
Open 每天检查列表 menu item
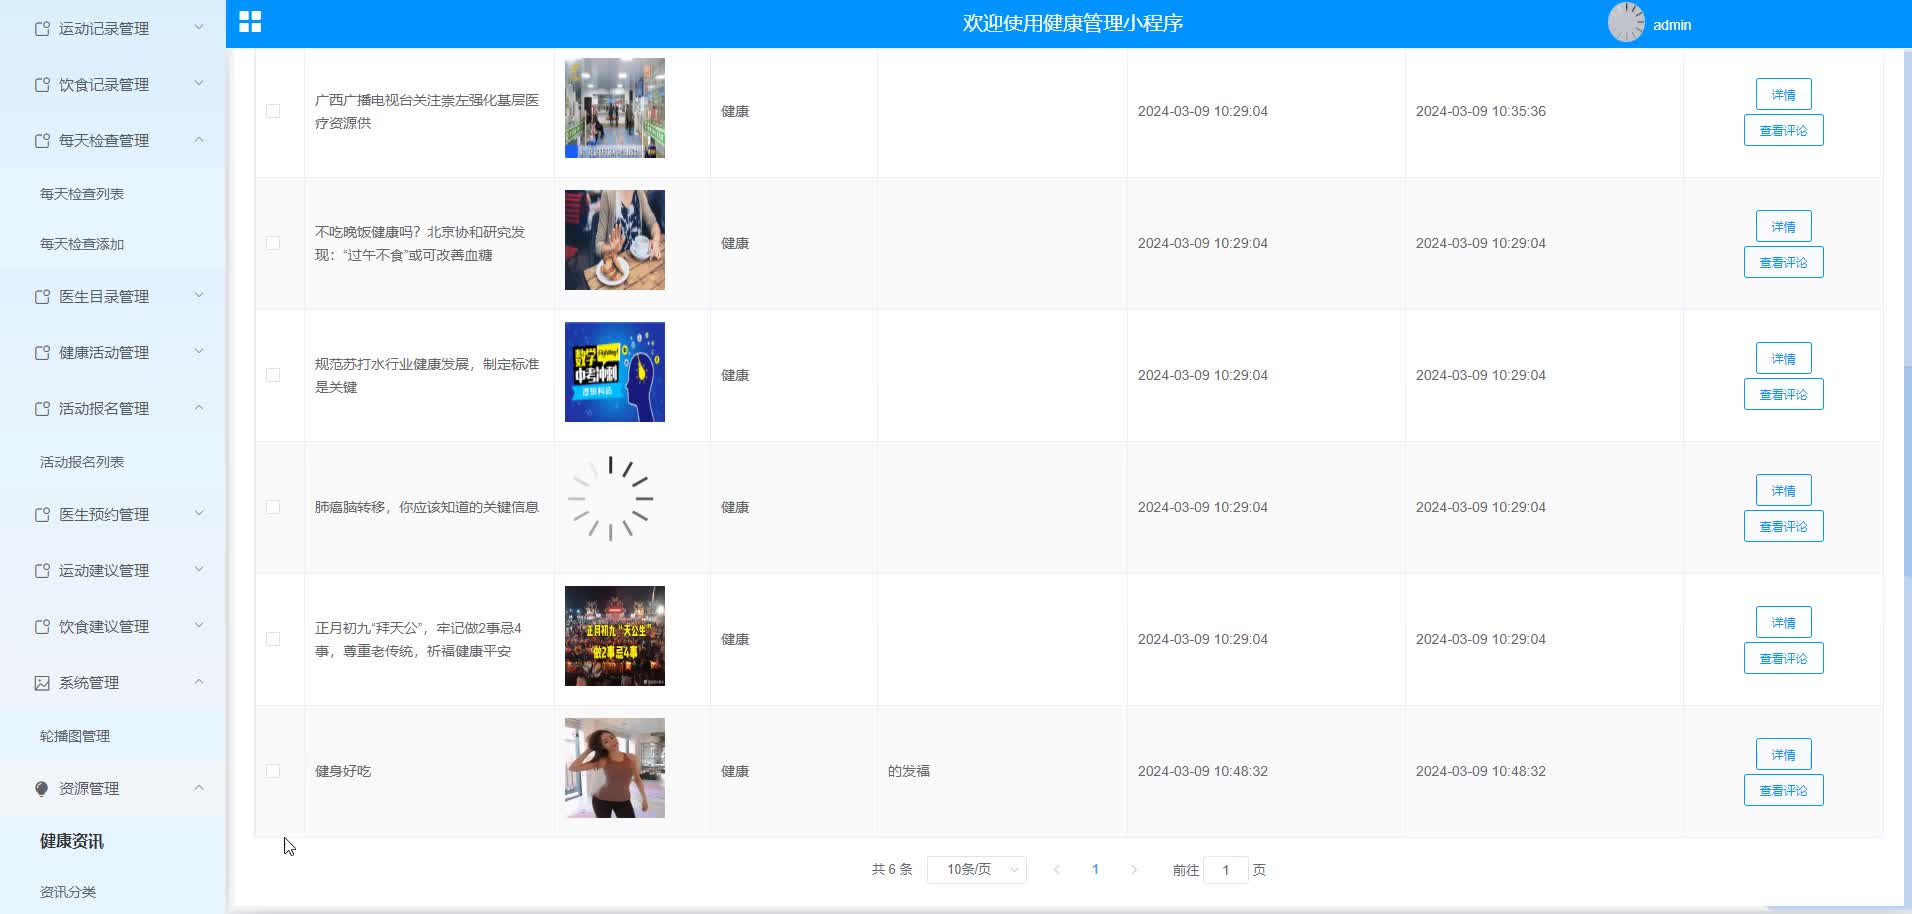point(82,194)
